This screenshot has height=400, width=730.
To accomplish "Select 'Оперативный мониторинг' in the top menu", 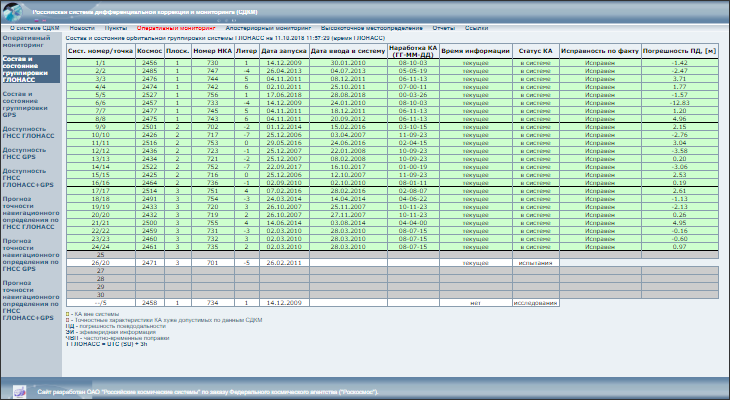I will (176, 28).
